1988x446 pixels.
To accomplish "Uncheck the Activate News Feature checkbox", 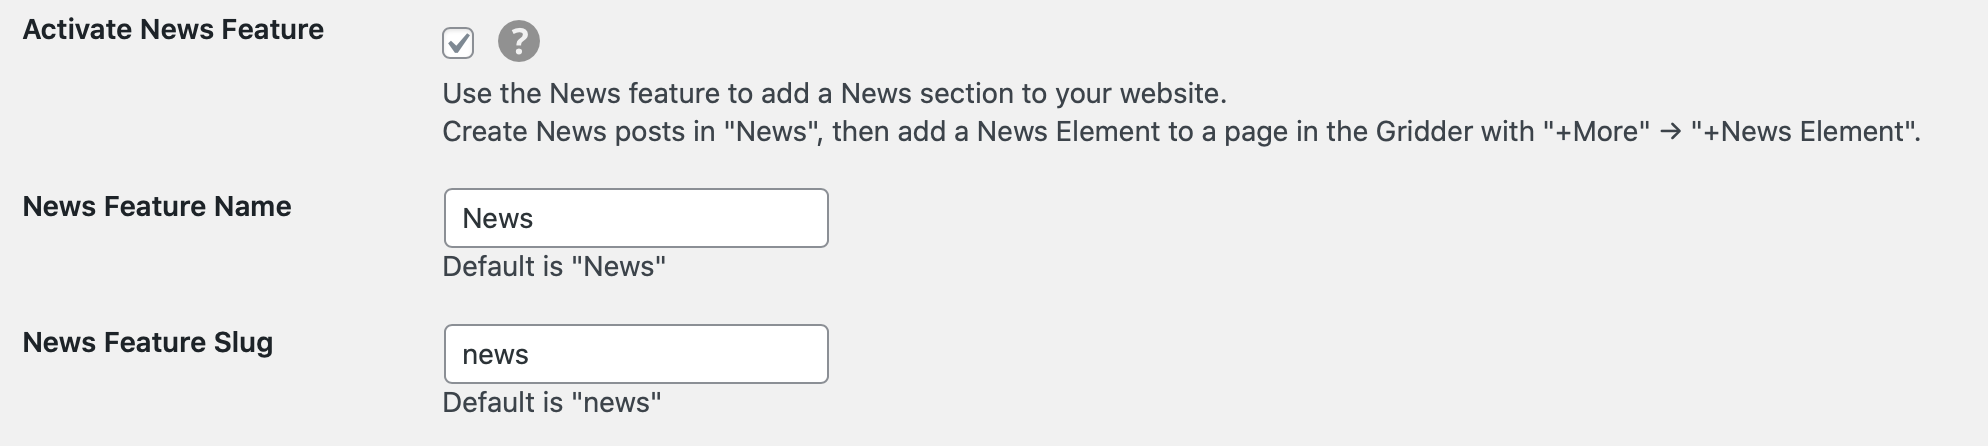I will [458, 43].
